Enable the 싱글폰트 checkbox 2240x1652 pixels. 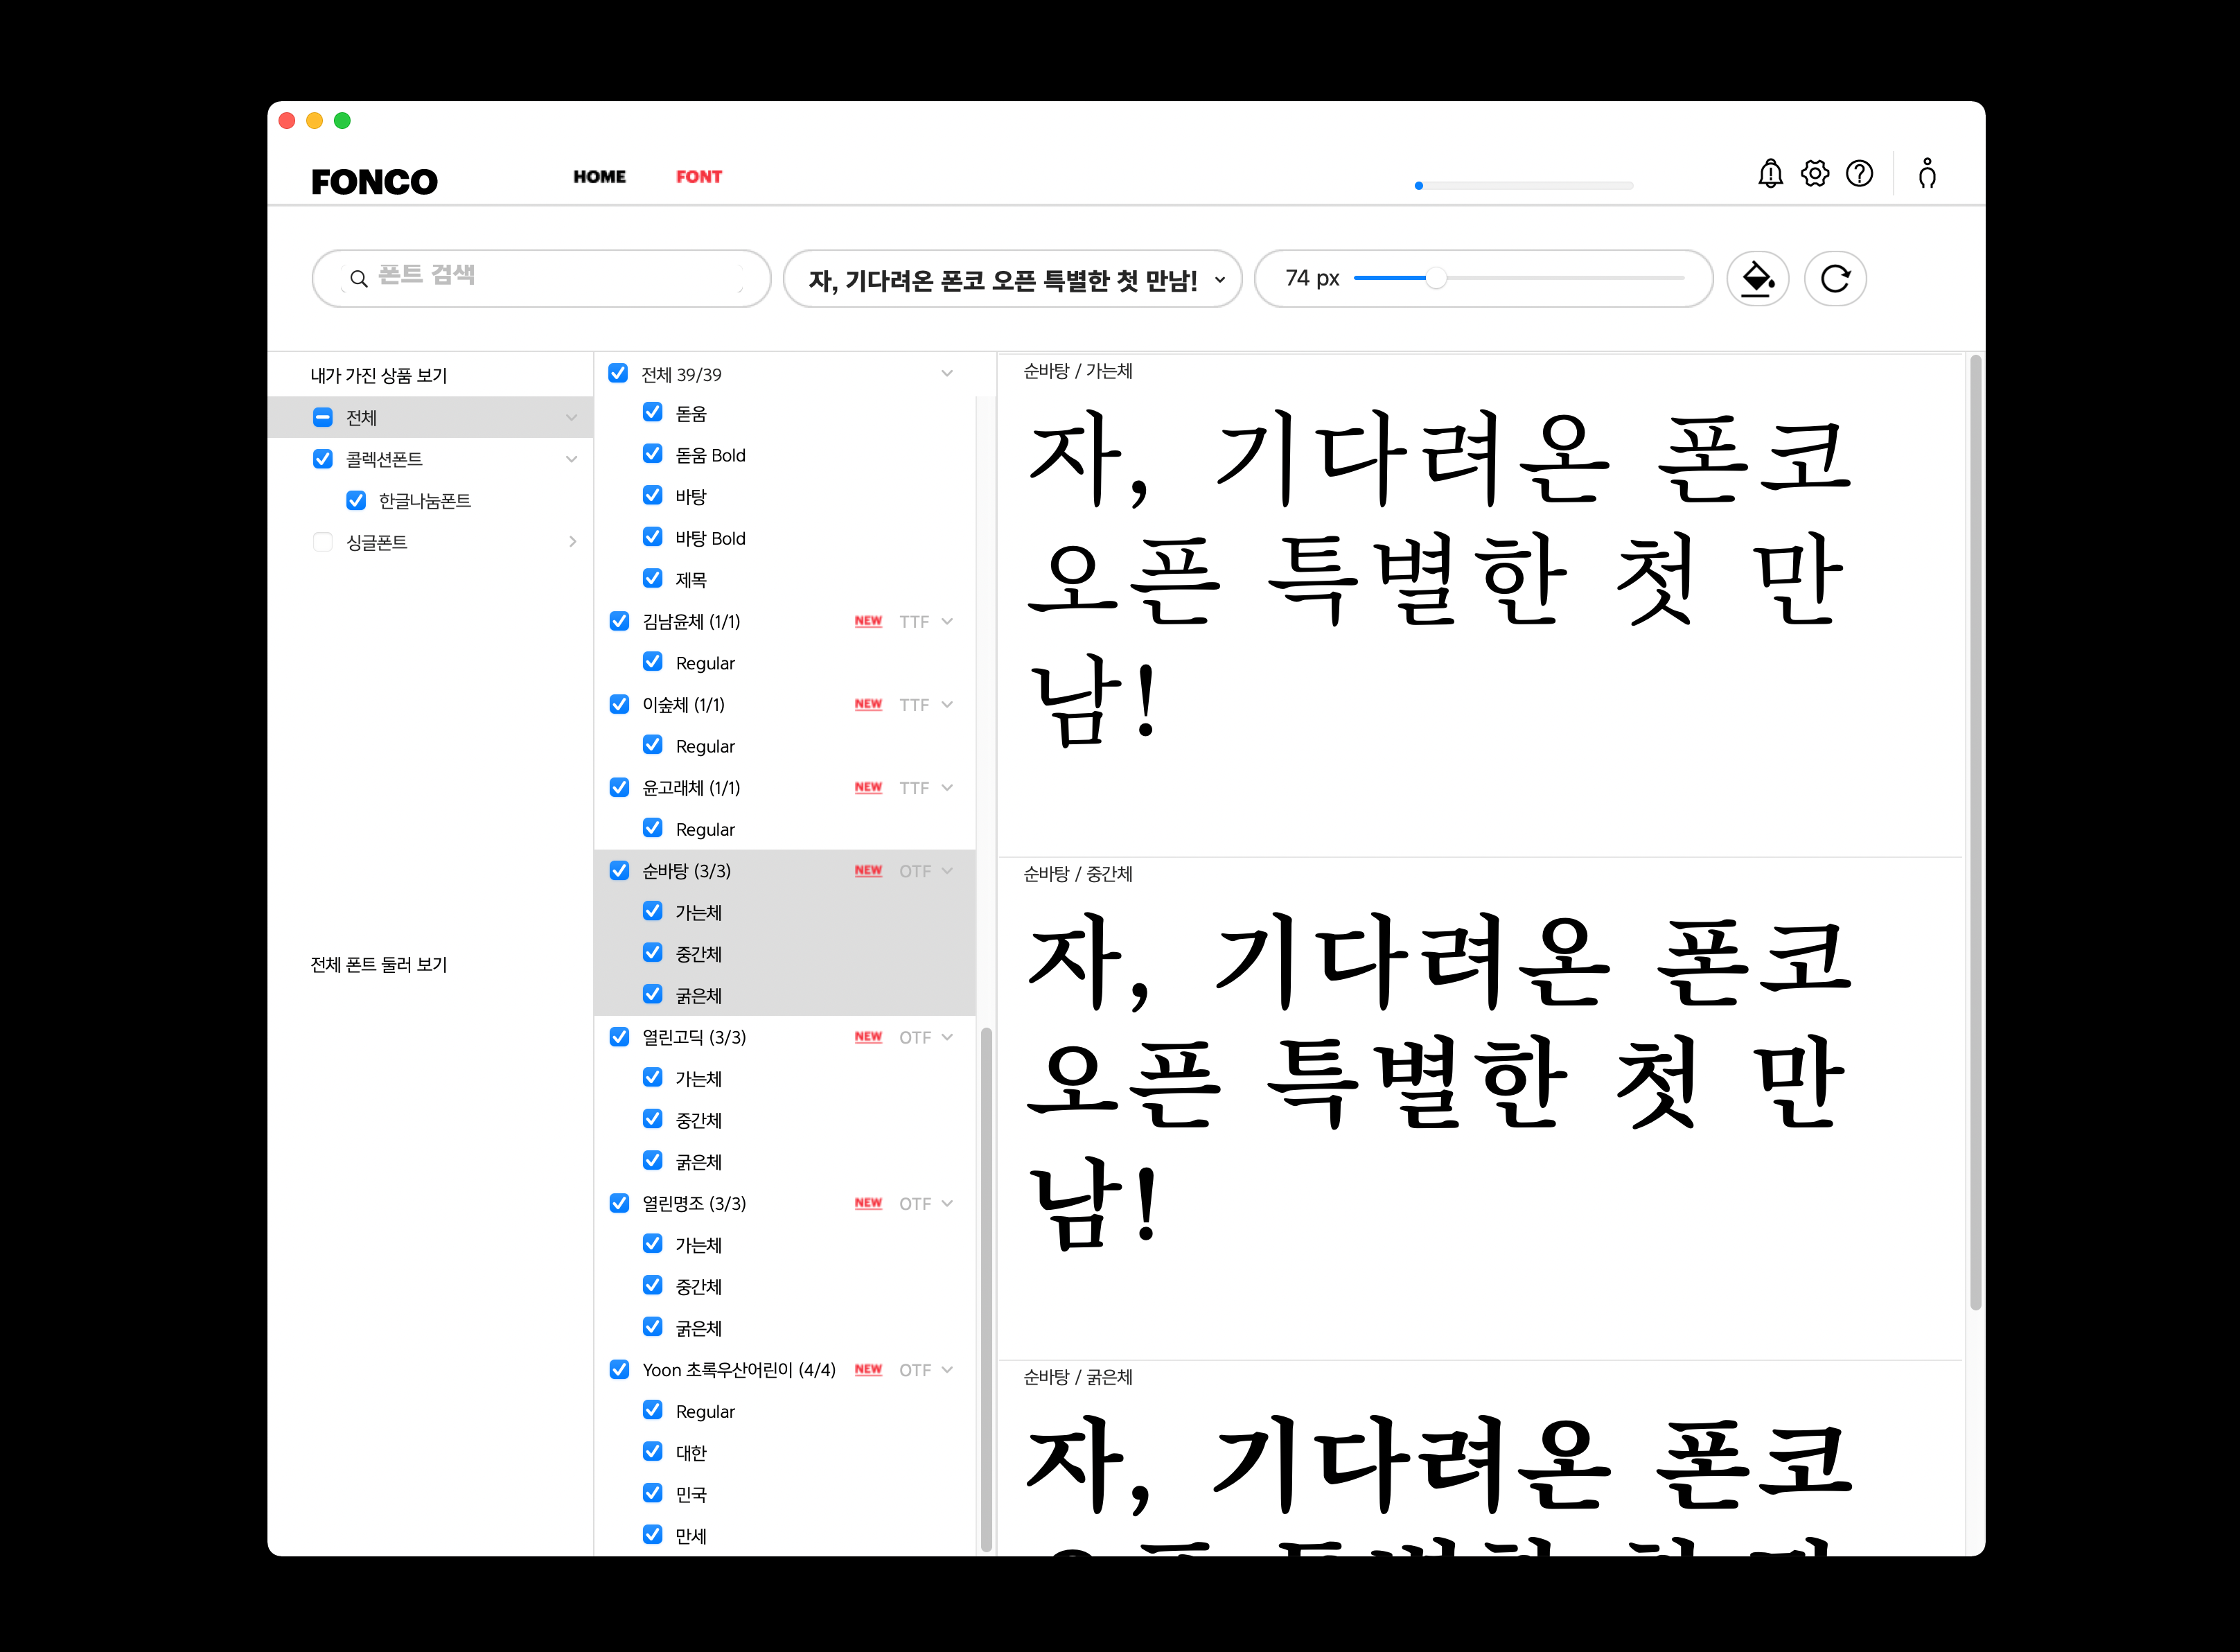pyautogui.click(x=323, y=542)
